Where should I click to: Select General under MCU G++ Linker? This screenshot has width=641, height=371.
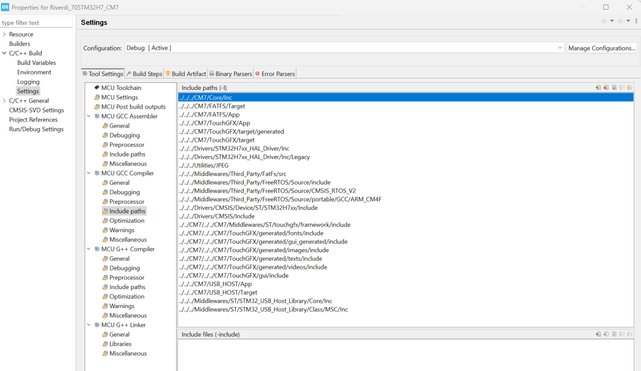(119, 334)
